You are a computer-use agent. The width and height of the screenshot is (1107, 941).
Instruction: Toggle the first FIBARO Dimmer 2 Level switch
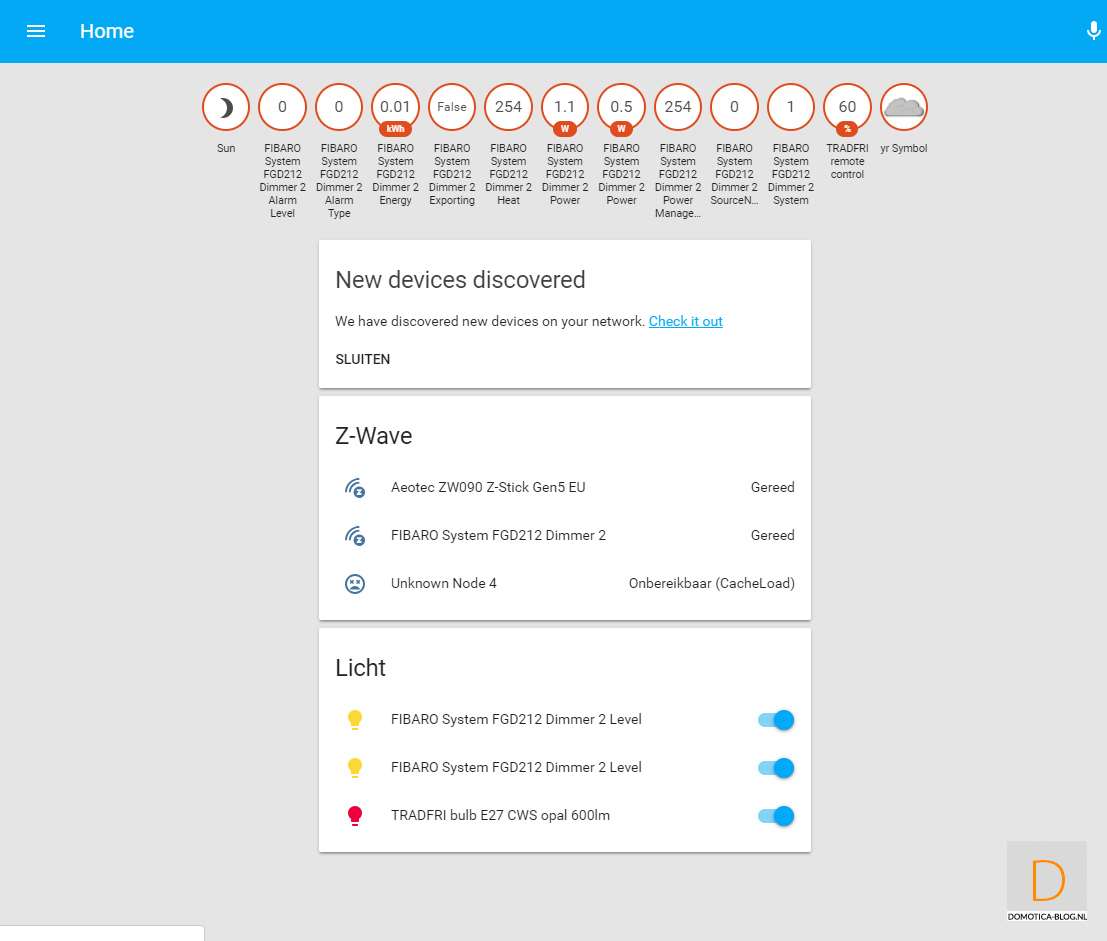776,720
